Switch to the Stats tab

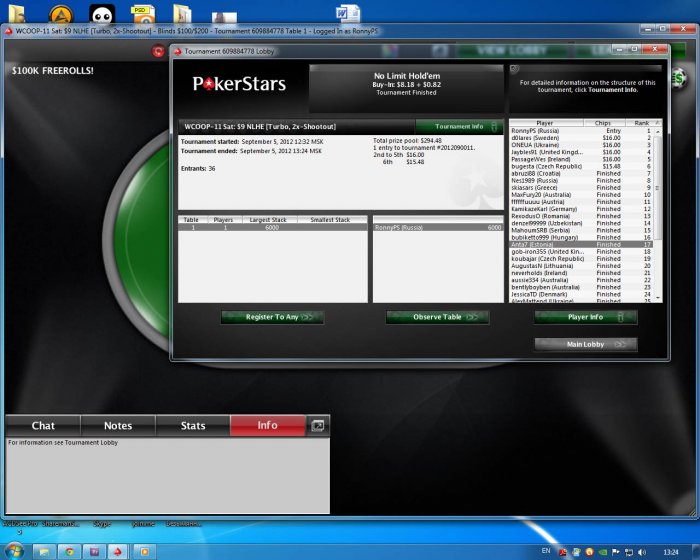click(193, 426)
